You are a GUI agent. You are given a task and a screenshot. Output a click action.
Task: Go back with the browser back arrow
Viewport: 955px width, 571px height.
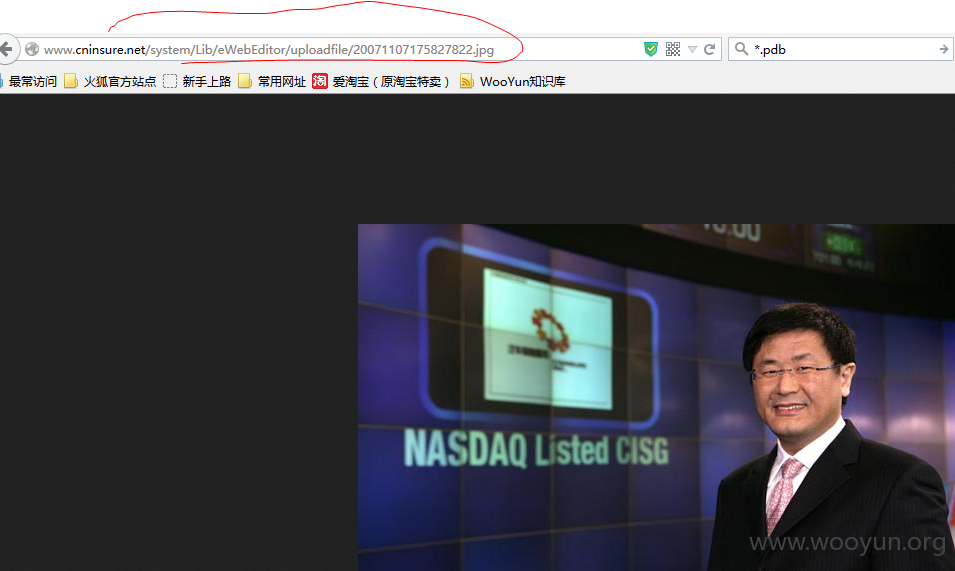tap(6, 49)
